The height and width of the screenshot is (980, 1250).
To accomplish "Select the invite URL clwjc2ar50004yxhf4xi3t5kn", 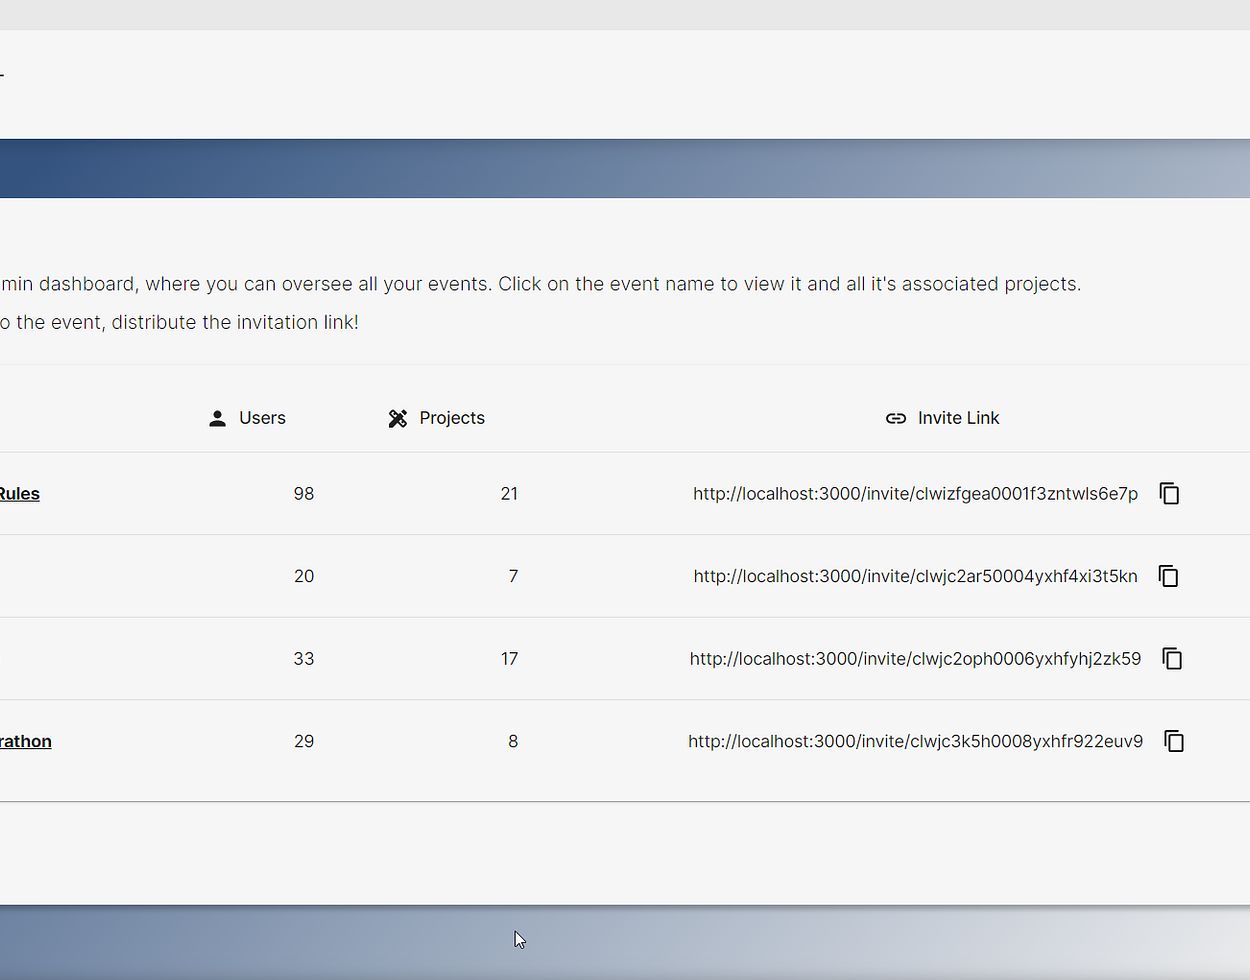I will point(915,576).
